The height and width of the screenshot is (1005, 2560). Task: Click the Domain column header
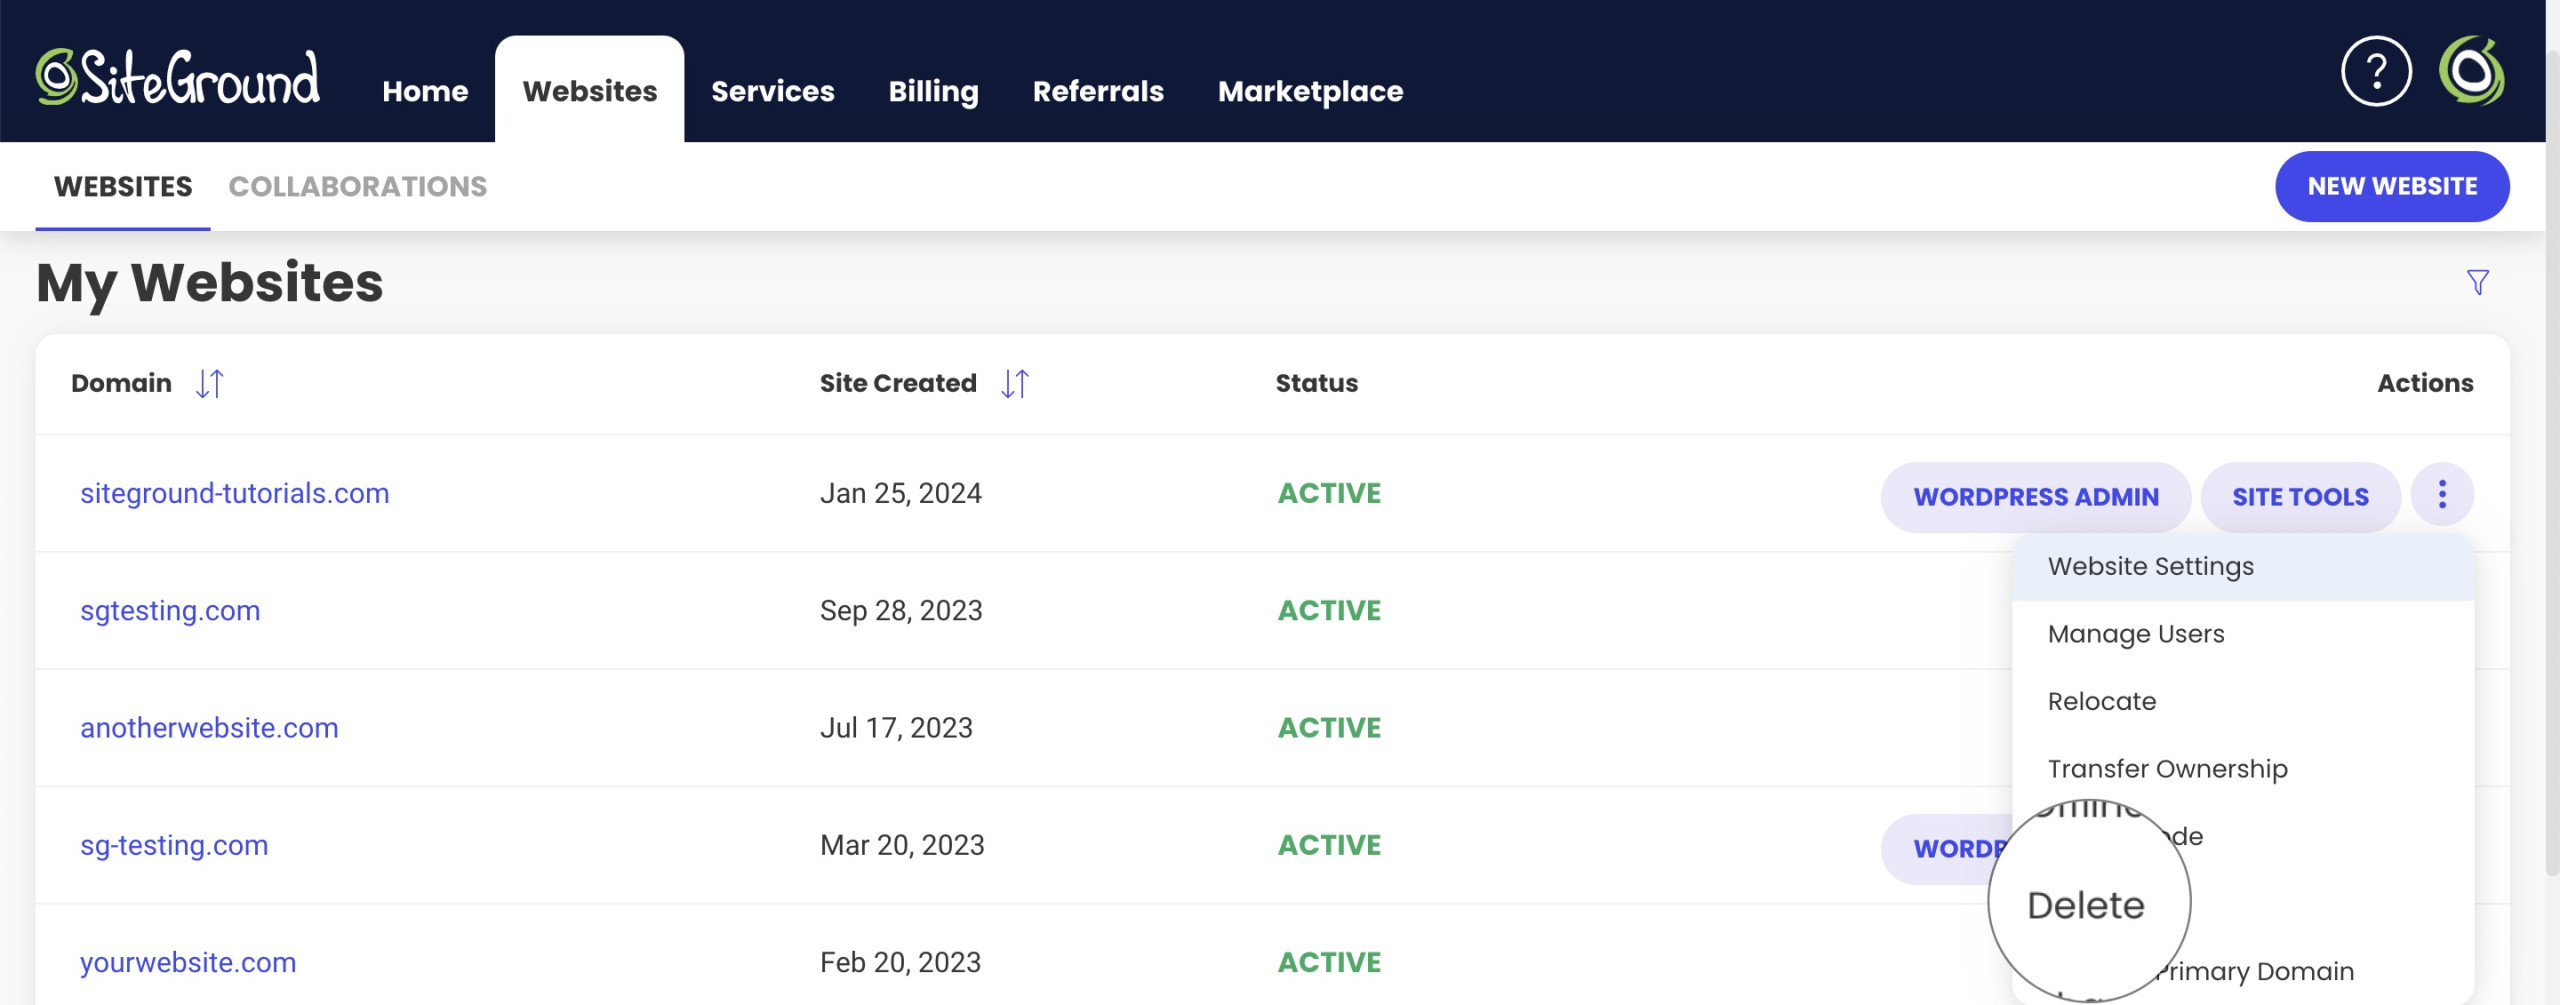pos(121,383)
